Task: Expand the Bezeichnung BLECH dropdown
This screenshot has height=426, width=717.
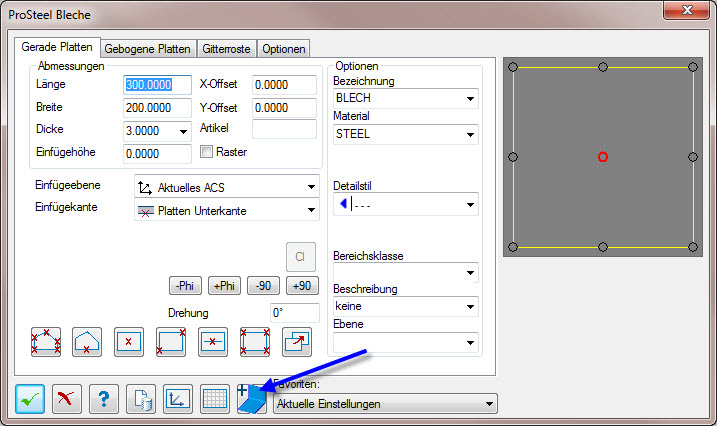Action: [x=406, y=98]
